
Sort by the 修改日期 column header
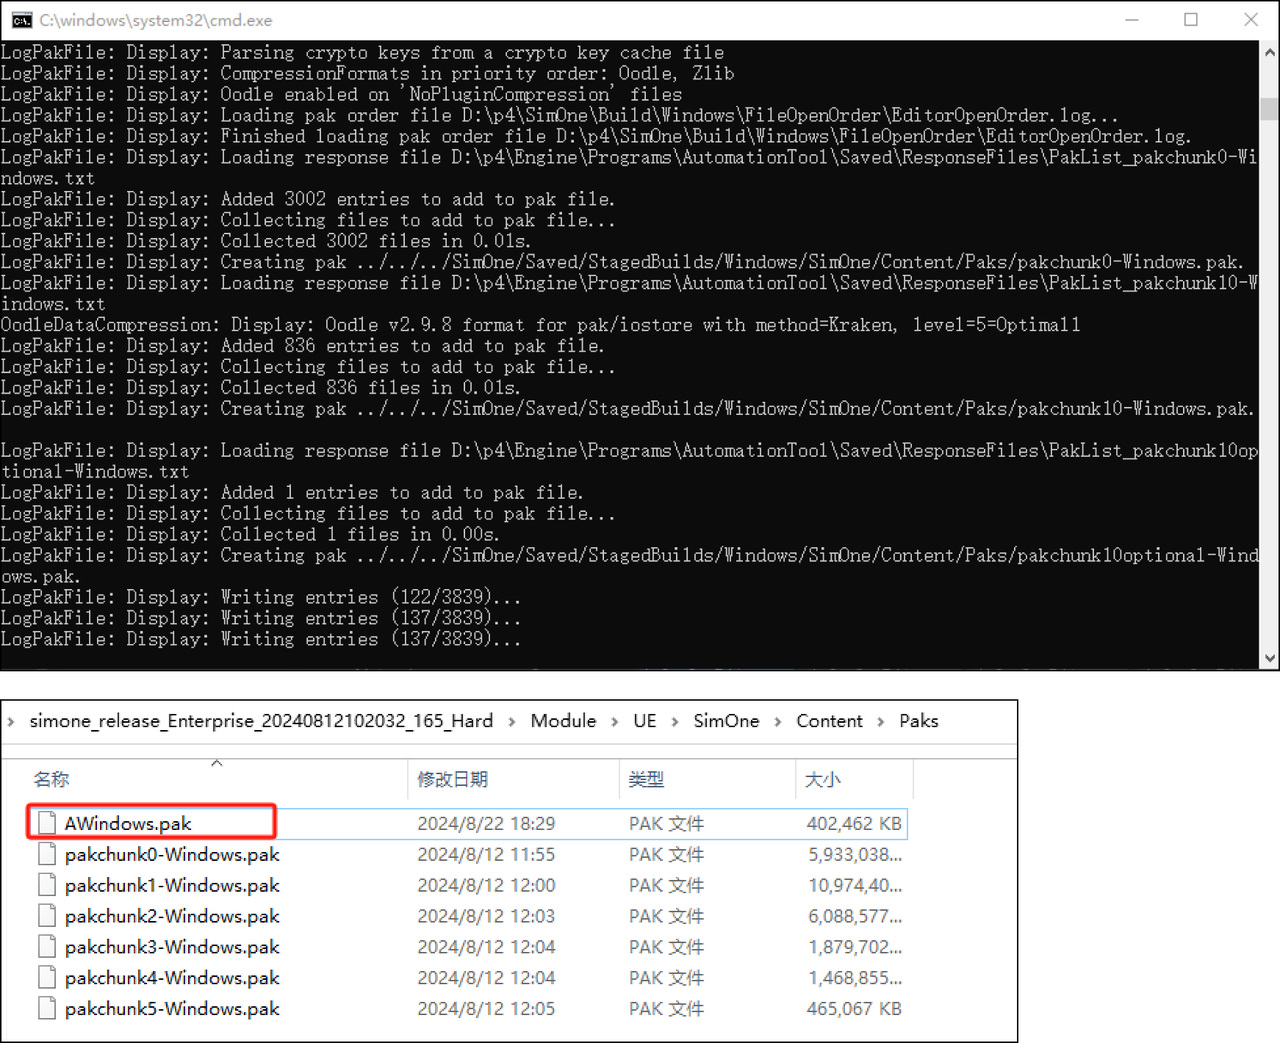[x=452, y=779]
